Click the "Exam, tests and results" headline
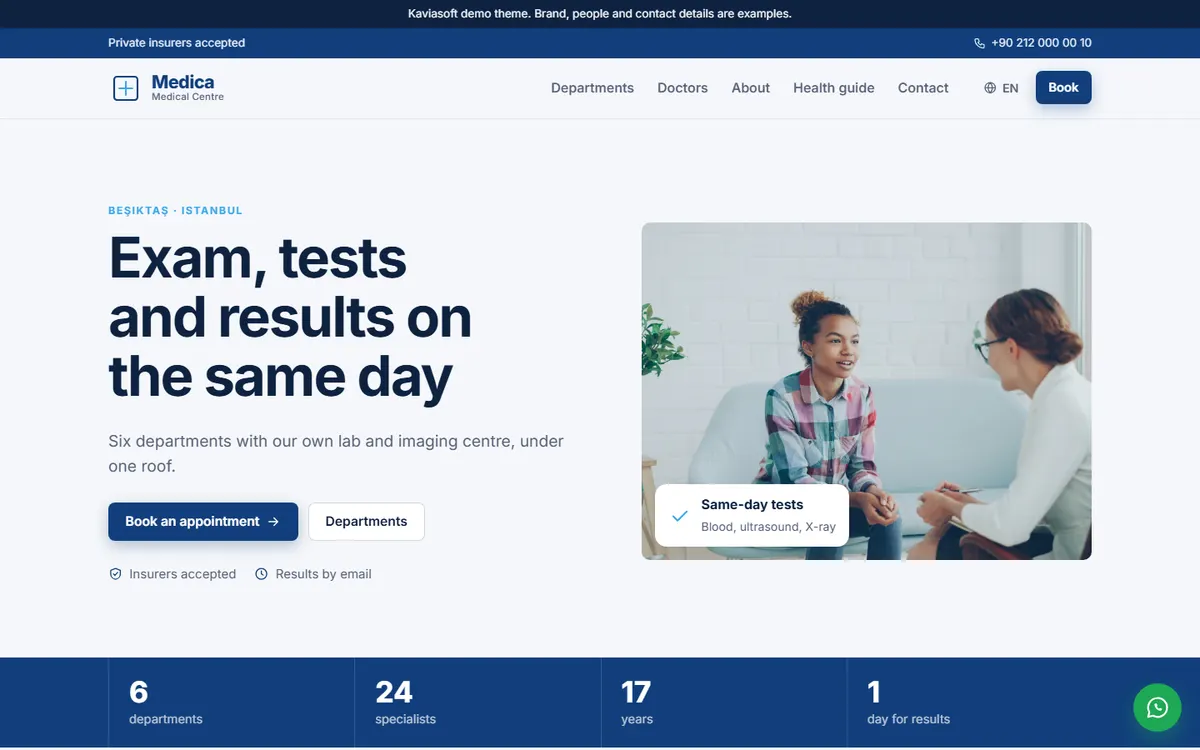The image size is (1200, 750). click(290, 317)
